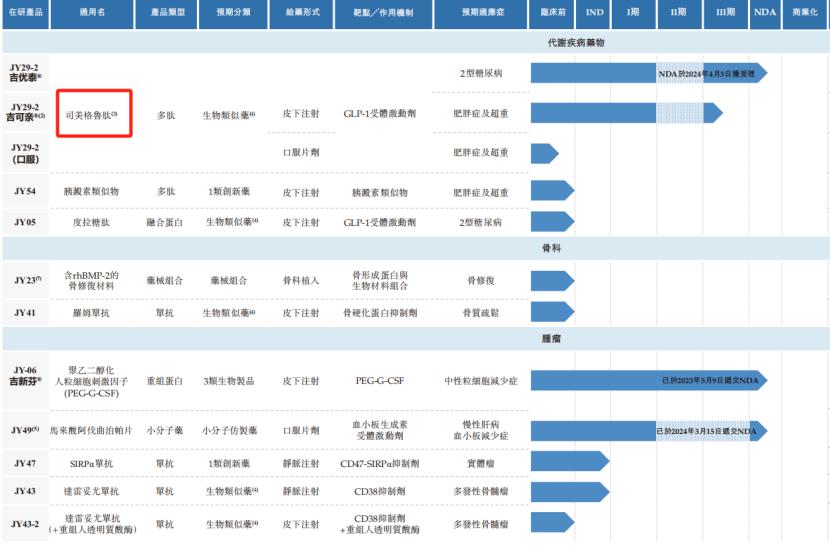Select the JY54 product row label
The image size is (830, 546).
[25, 189]
